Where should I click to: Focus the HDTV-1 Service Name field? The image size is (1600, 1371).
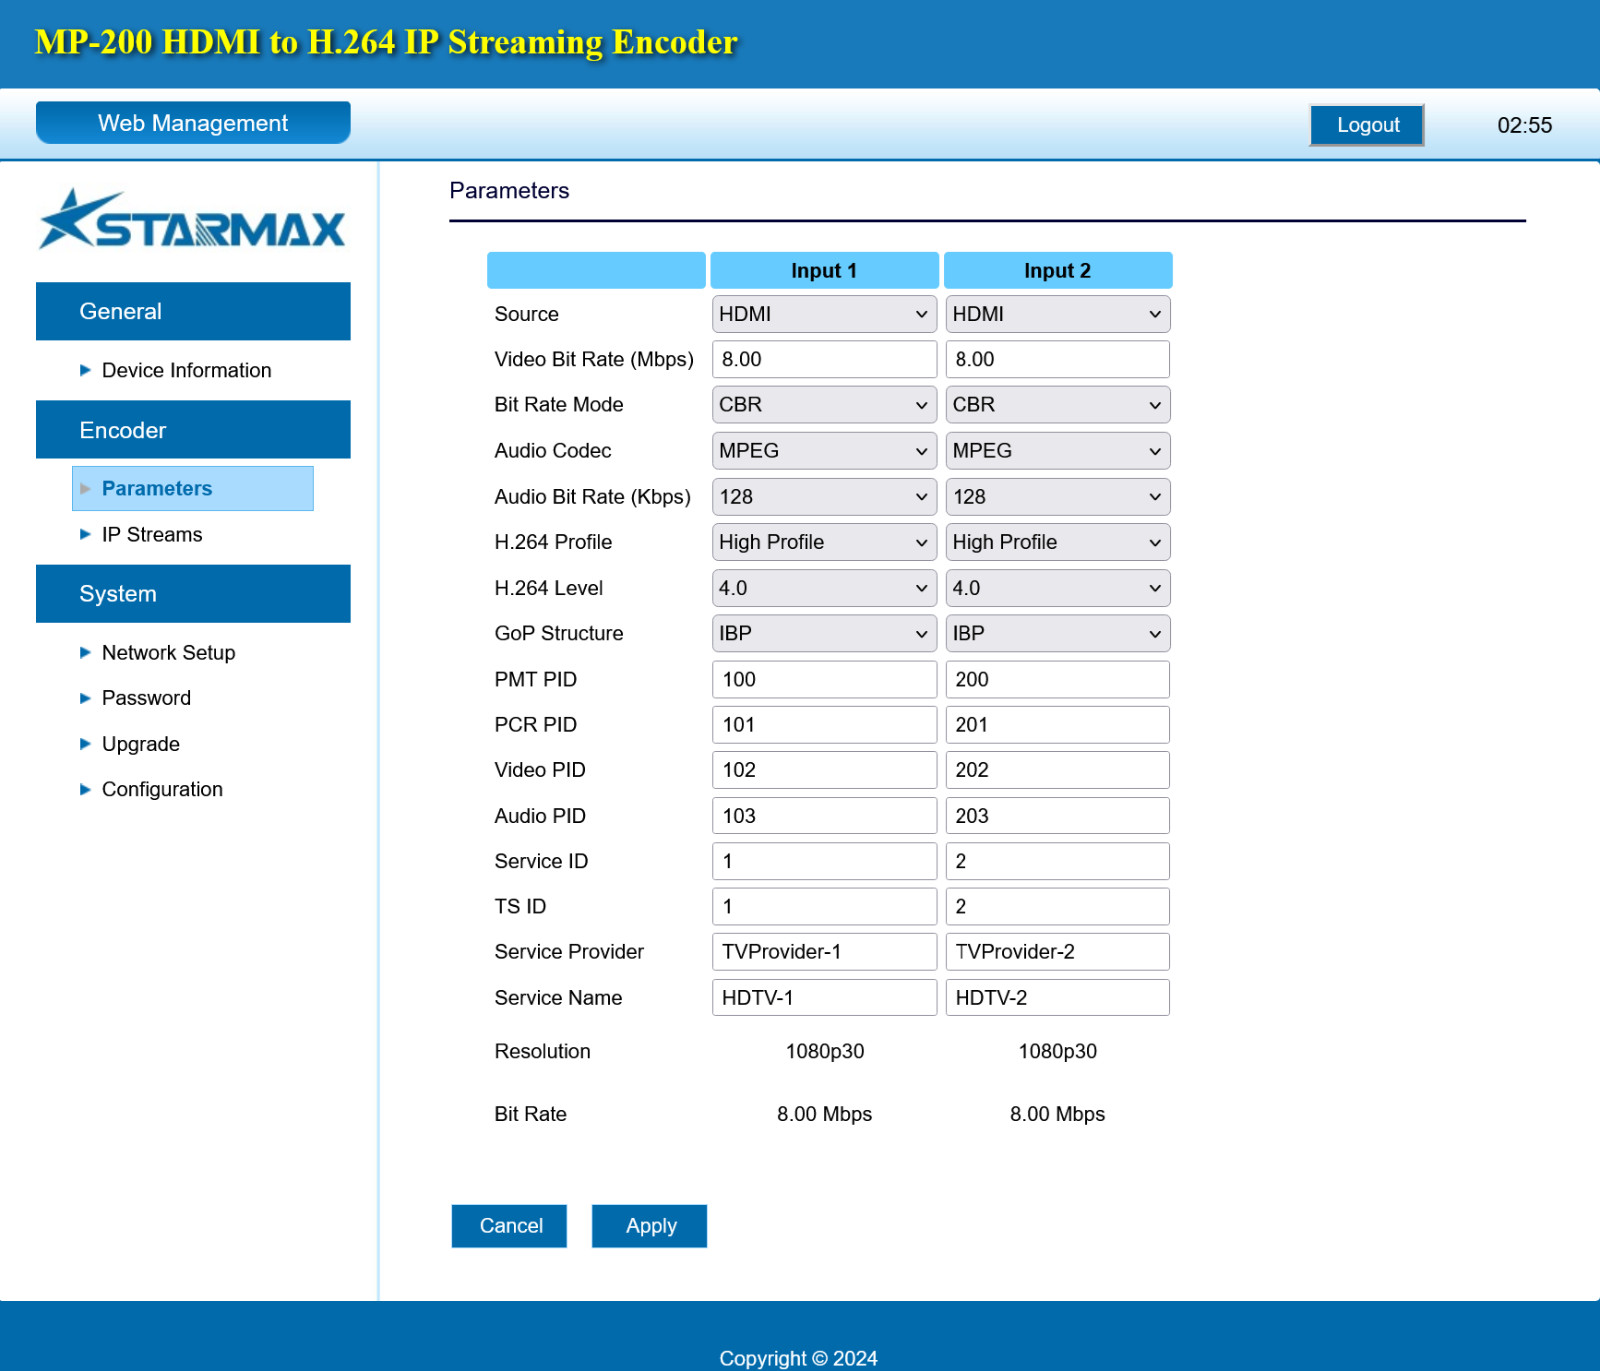point(824,998)
